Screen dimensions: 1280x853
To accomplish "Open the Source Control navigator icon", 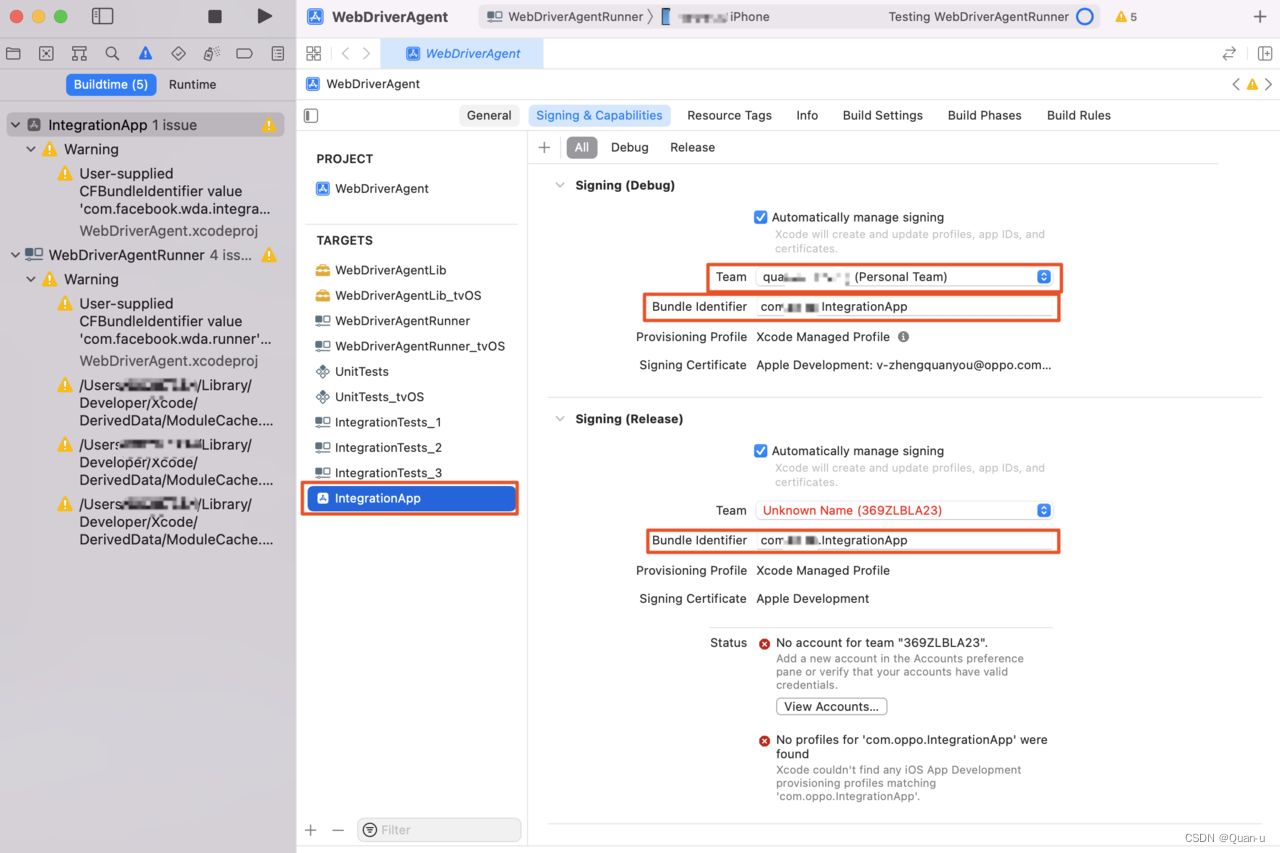I will [x=46, y=53].
